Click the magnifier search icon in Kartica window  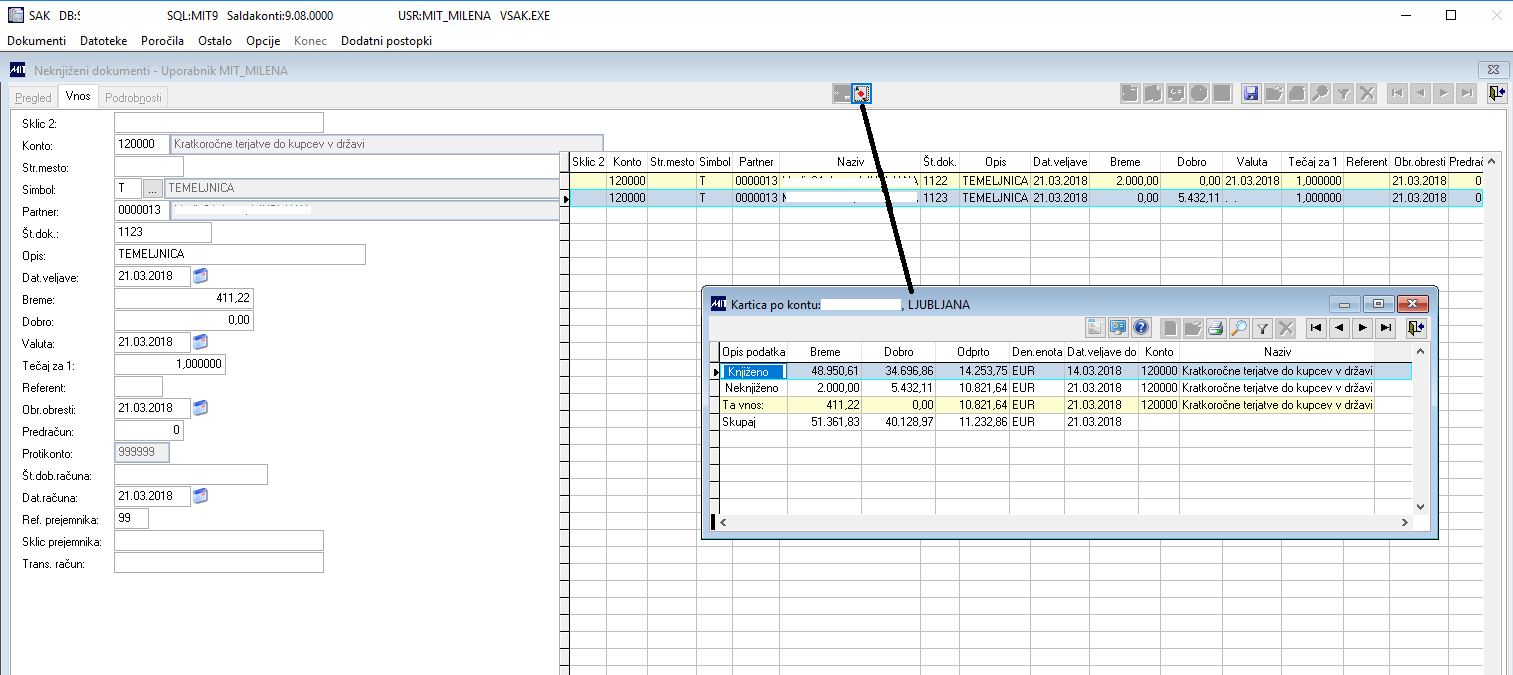coord(1239,328)
